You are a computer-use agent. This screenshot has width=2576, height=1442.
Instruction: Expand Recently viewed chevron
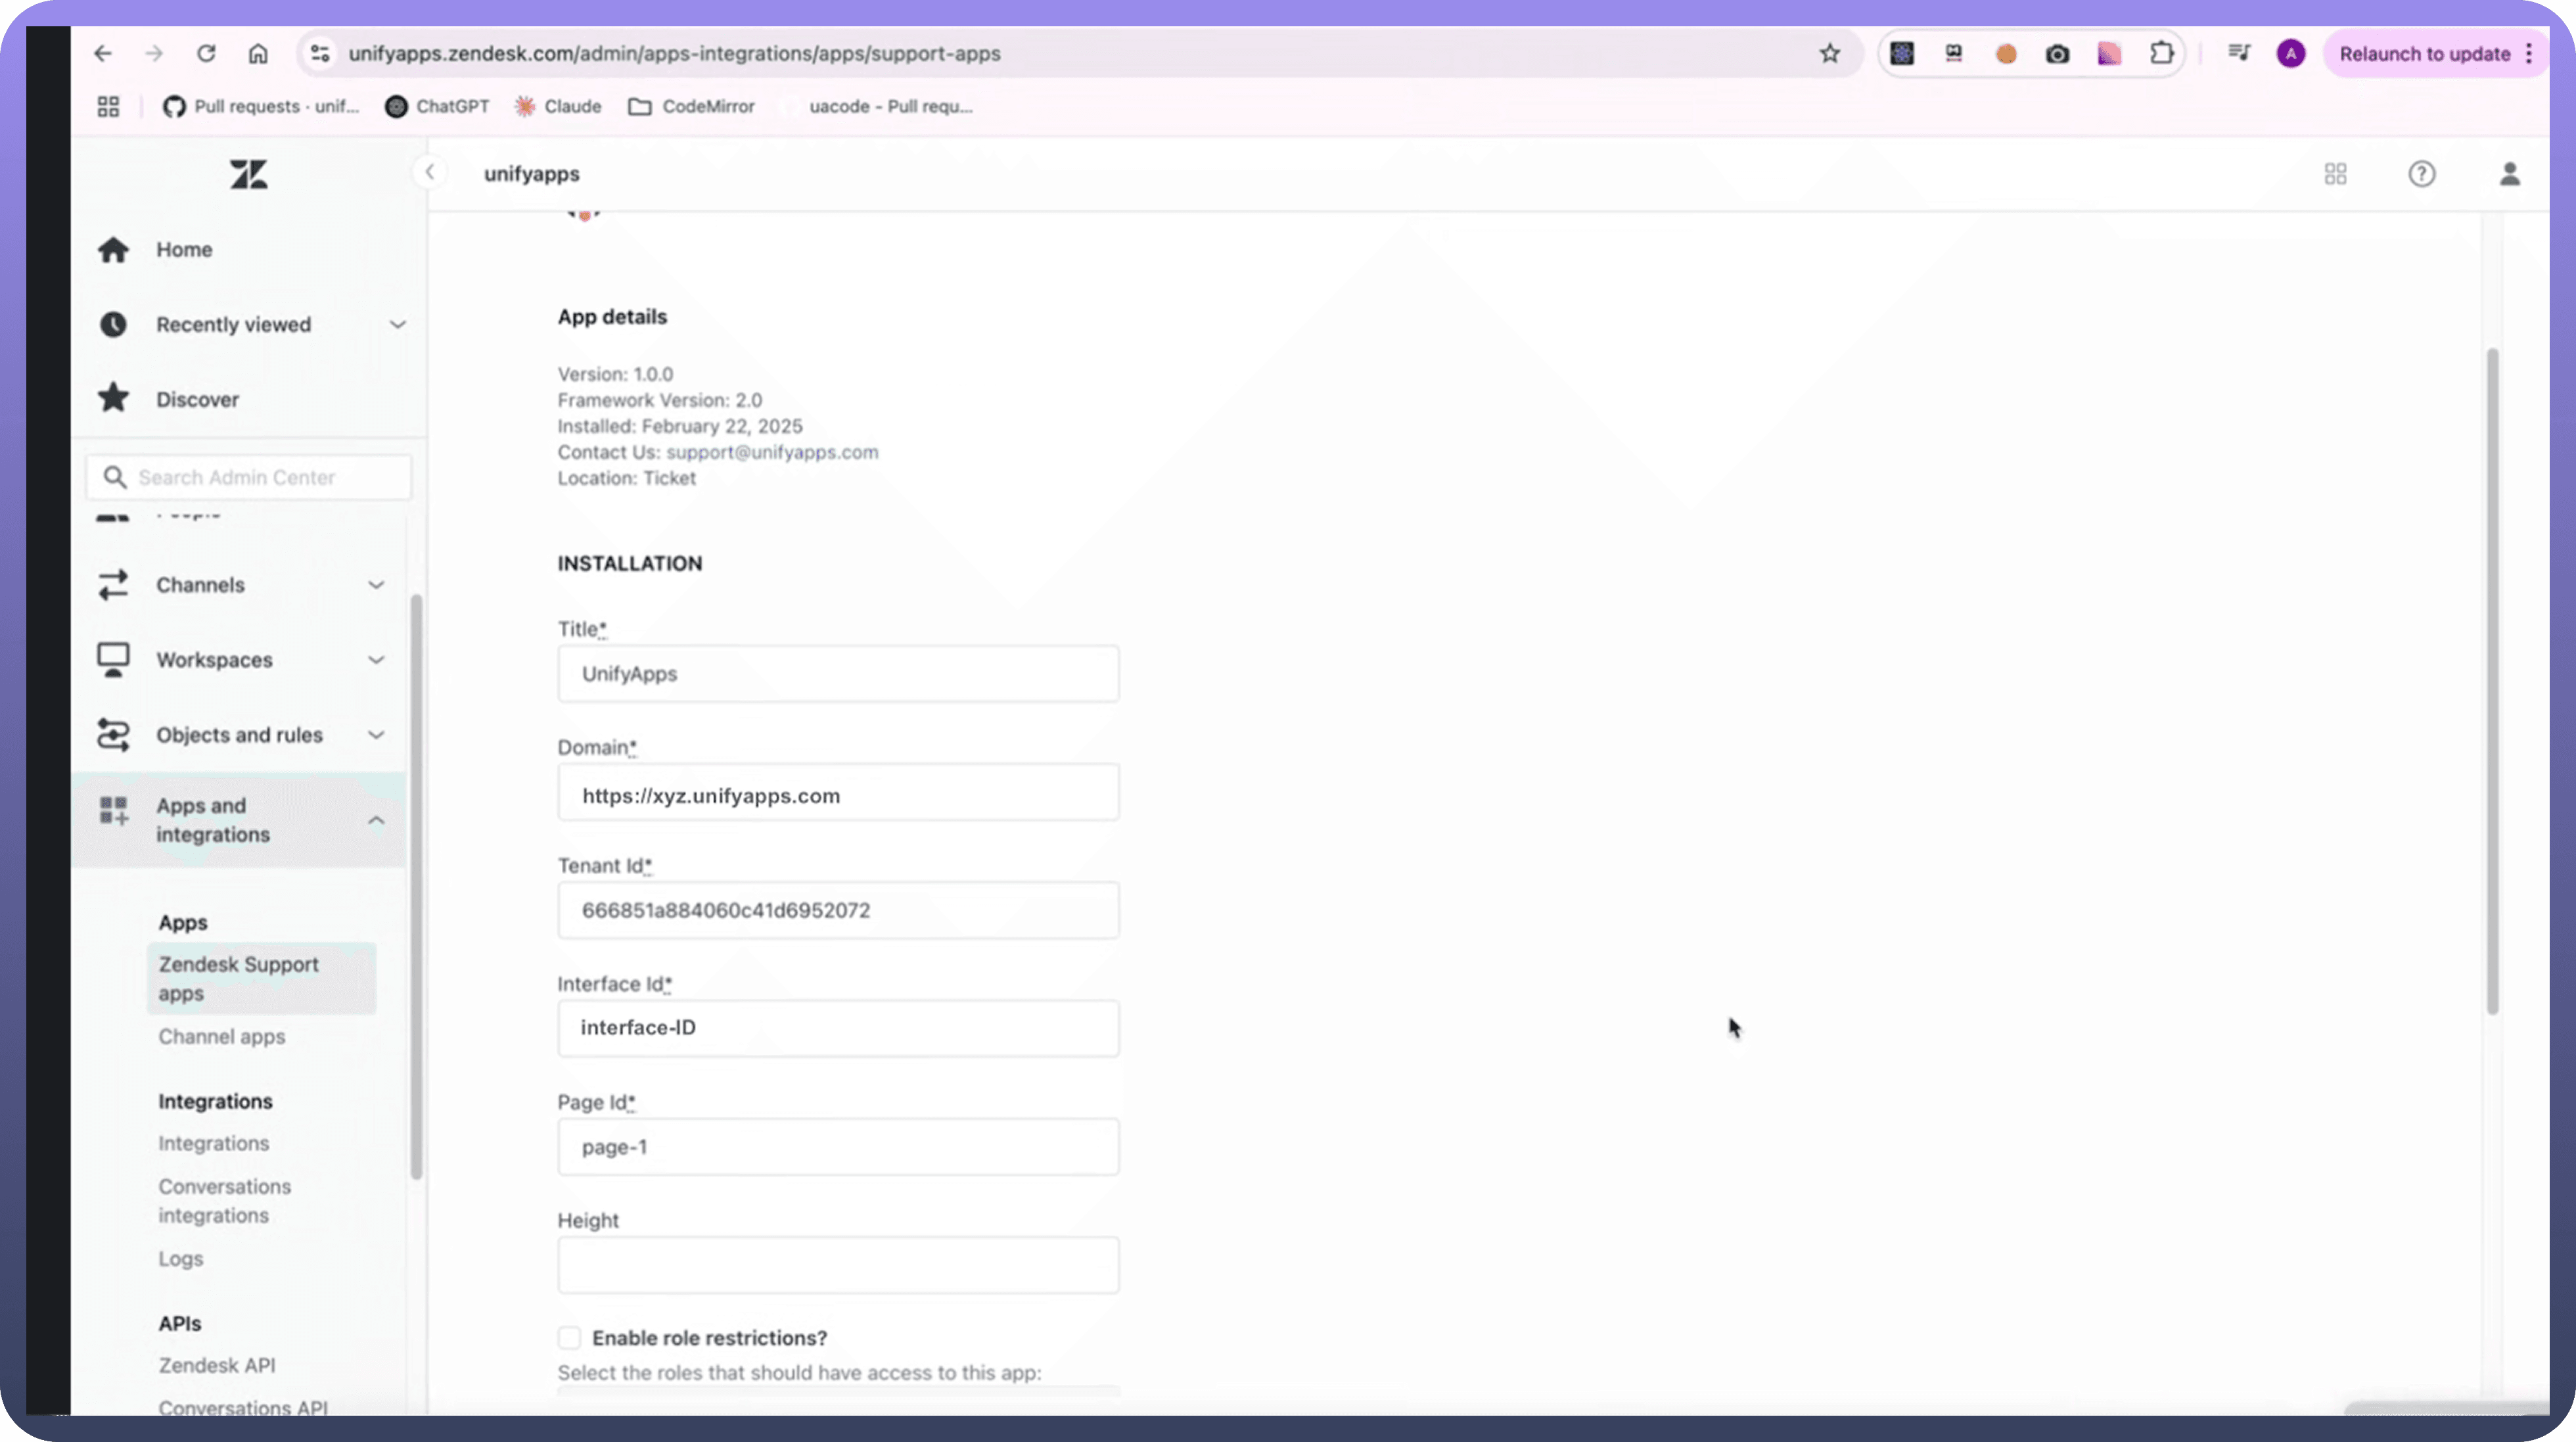[397, 325]
